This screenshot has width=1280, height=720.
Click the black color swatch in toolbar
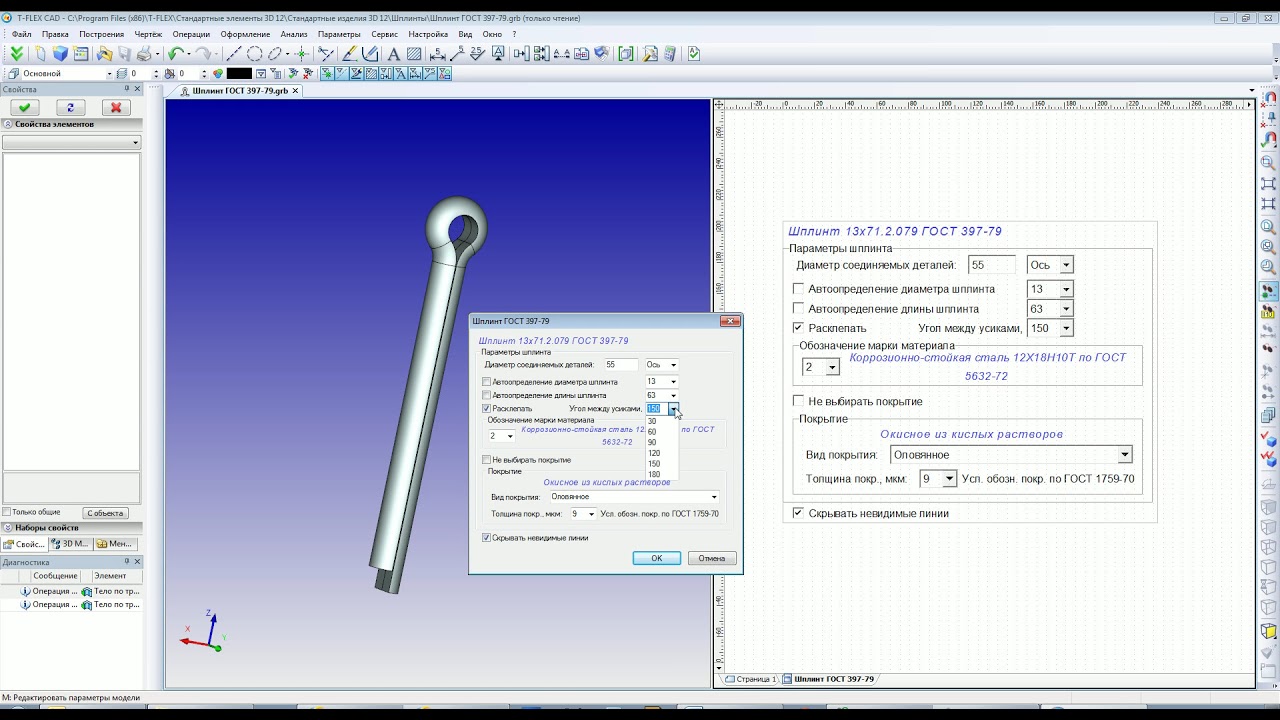(239, 73)
